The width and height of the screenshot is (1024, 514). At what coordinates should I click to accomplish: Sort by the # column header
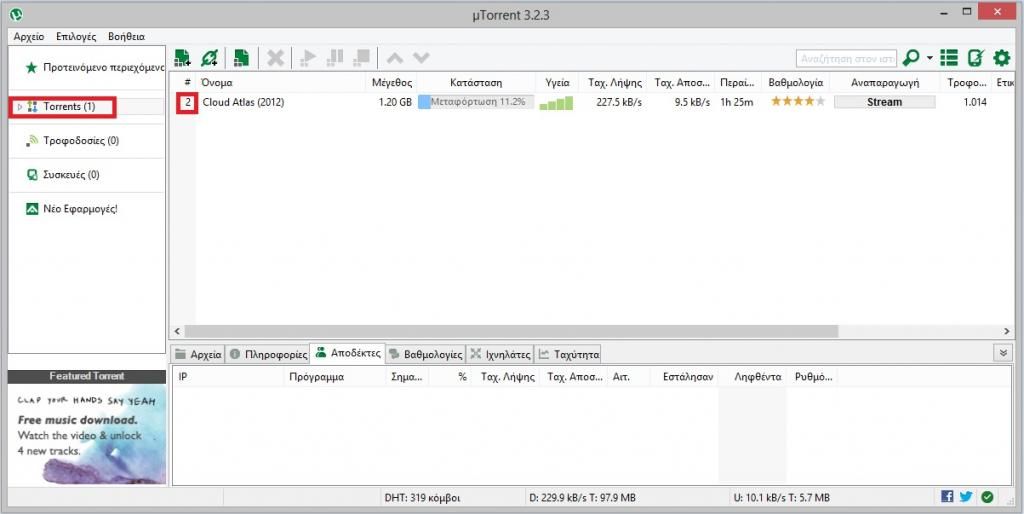[x=187, y=82]
